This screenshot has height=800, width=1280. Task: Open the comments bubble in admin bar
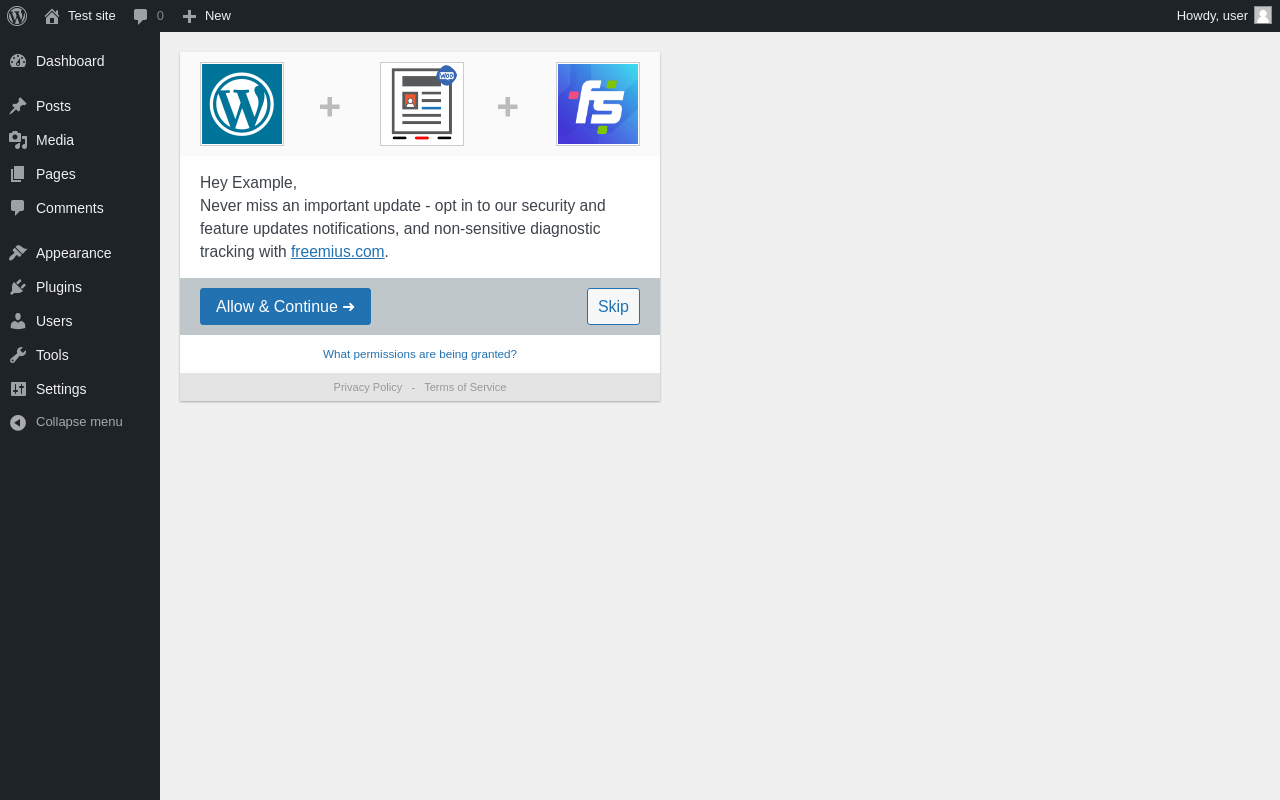click(x=141, y=16)
